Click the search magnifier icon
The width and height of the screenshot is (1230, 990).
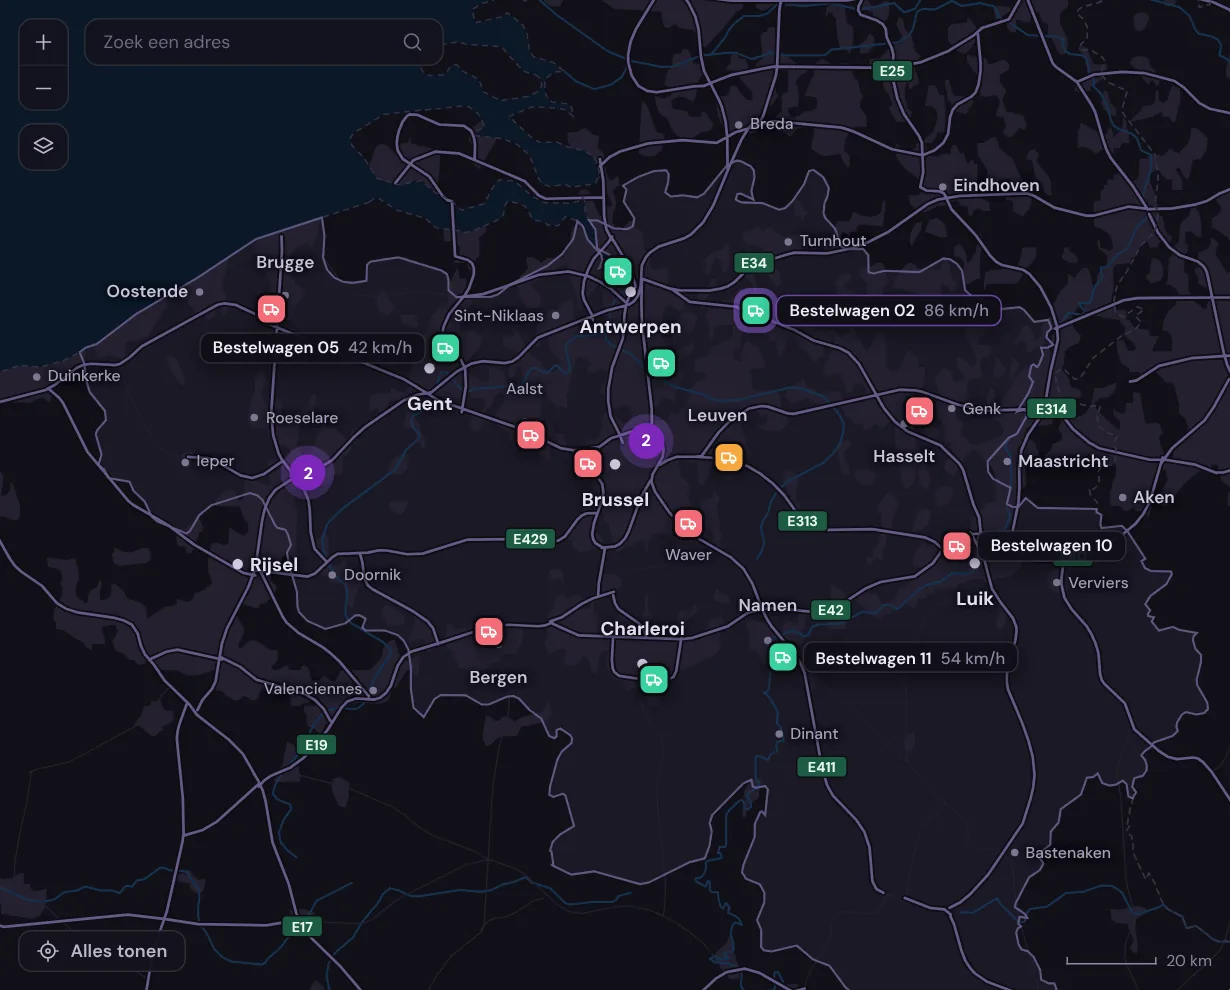412,42
